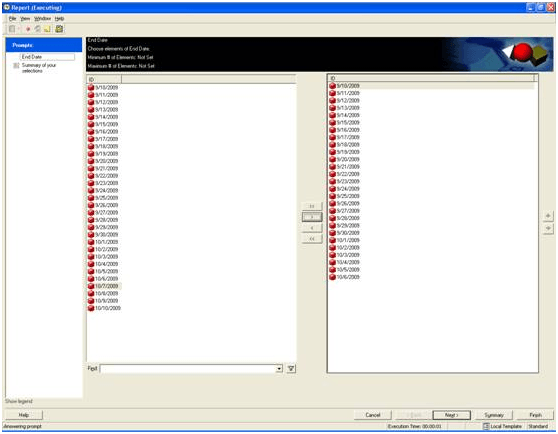Image resolution: width=558 pixels, height=434 pixels.
Task: Click Standard in the status bar
Action: 538,426
